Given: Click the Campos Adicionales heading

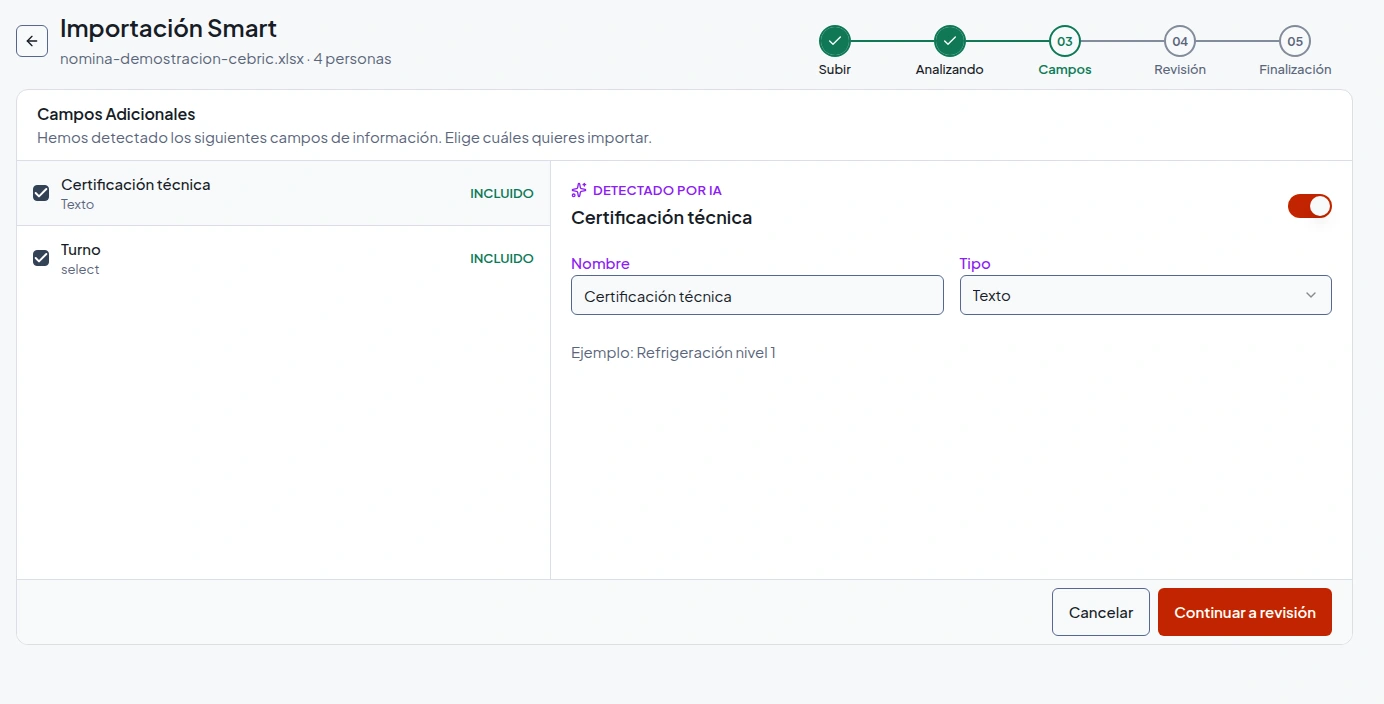Looking at the screenshot, I should click(116, 114).
